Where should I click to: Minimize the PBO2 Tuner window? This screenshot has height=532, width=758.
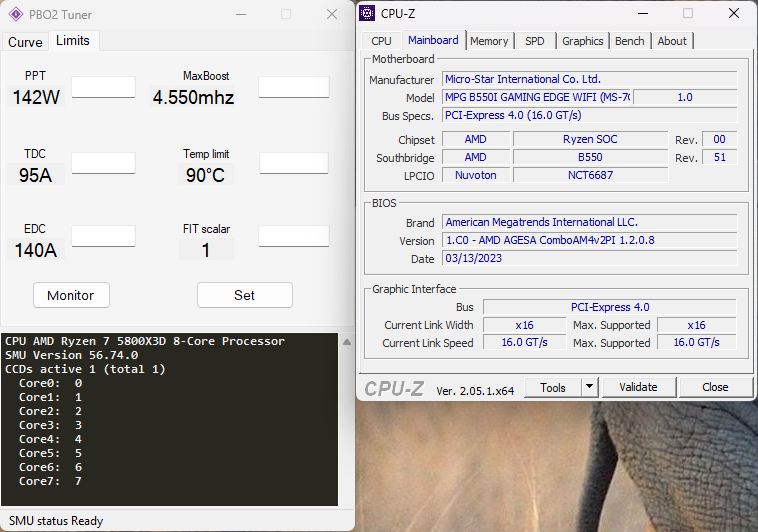[241, 15]
